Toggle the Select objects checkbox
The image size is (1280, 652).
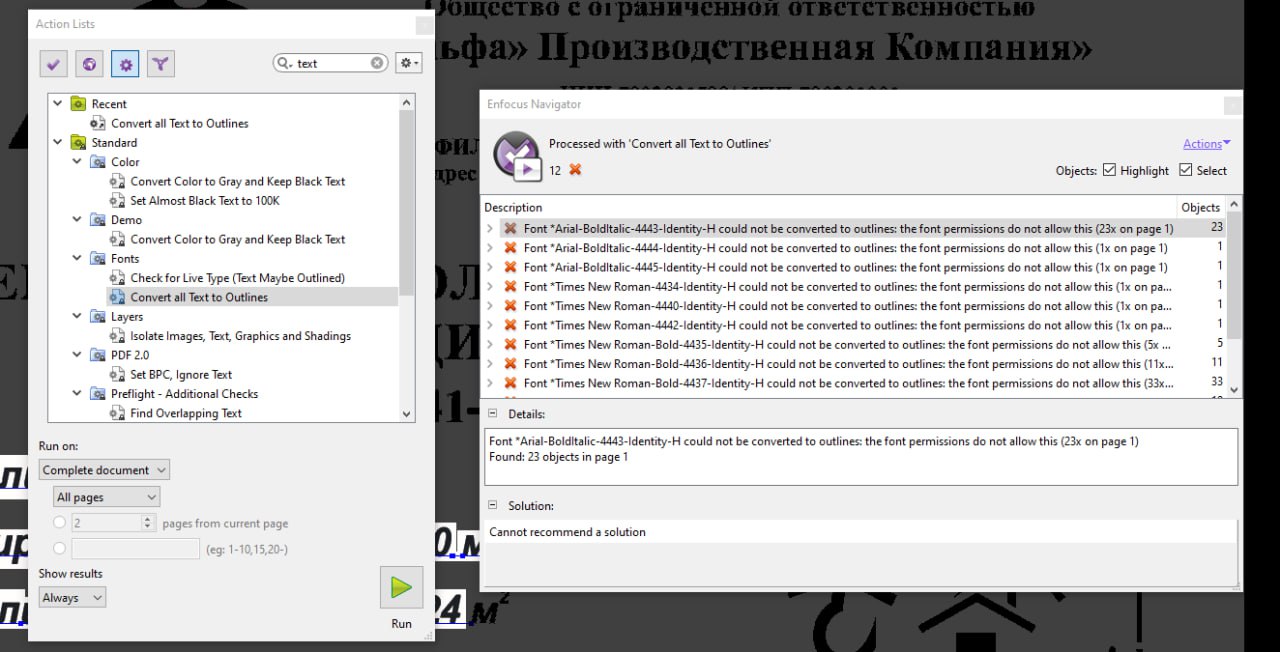click(x=1186, y=170)
